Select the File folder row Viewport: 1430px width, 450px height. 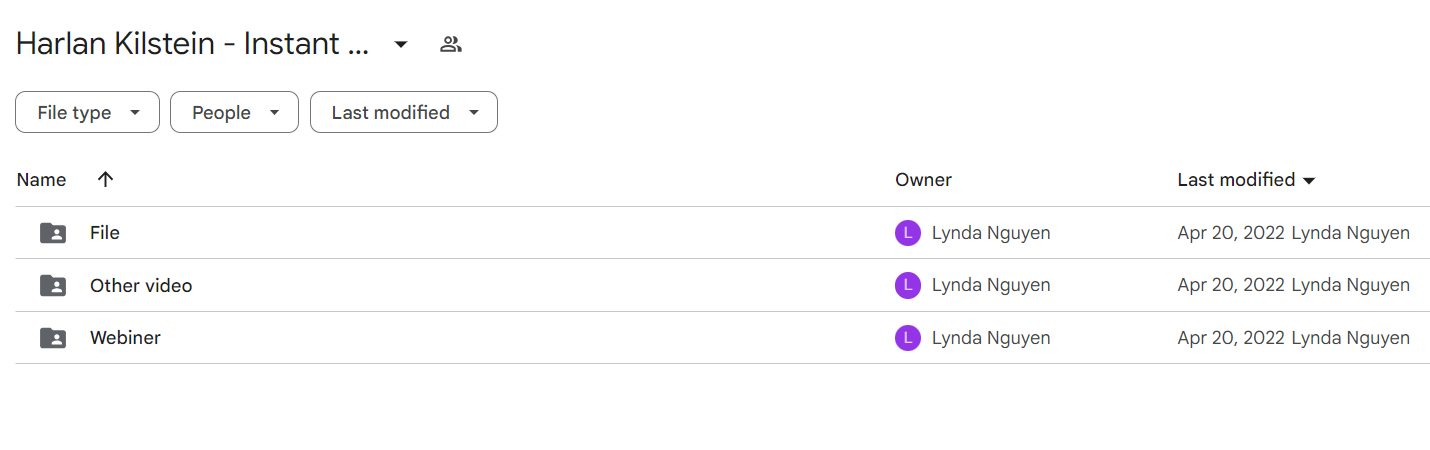pyautogui.click(x=723, y=233)
